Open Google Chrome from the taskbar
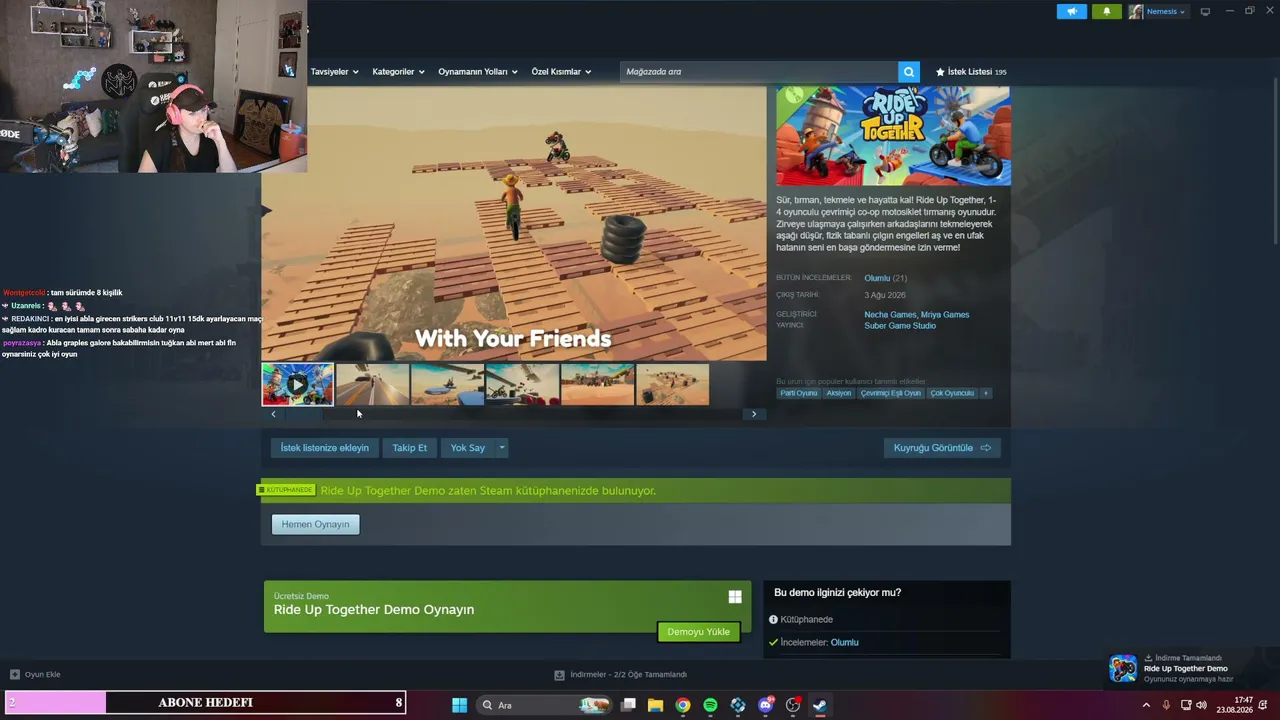Viewport: 1280px width, 720px height. click(x=683, y=705)
